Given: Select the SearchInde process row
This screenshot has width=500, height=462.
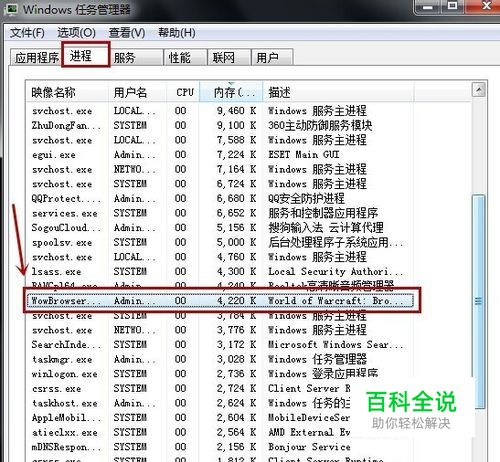Looking at the screenshot, I should (220, 345).
